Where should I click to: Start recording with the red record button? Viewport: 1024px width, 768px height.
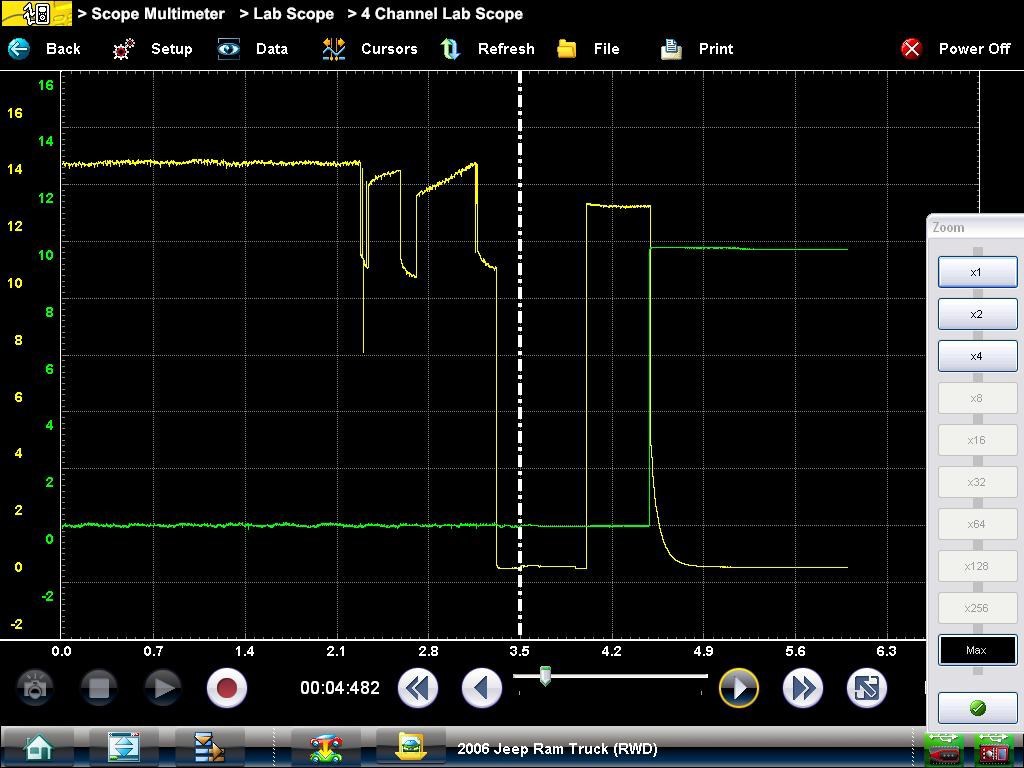(226, 688)
